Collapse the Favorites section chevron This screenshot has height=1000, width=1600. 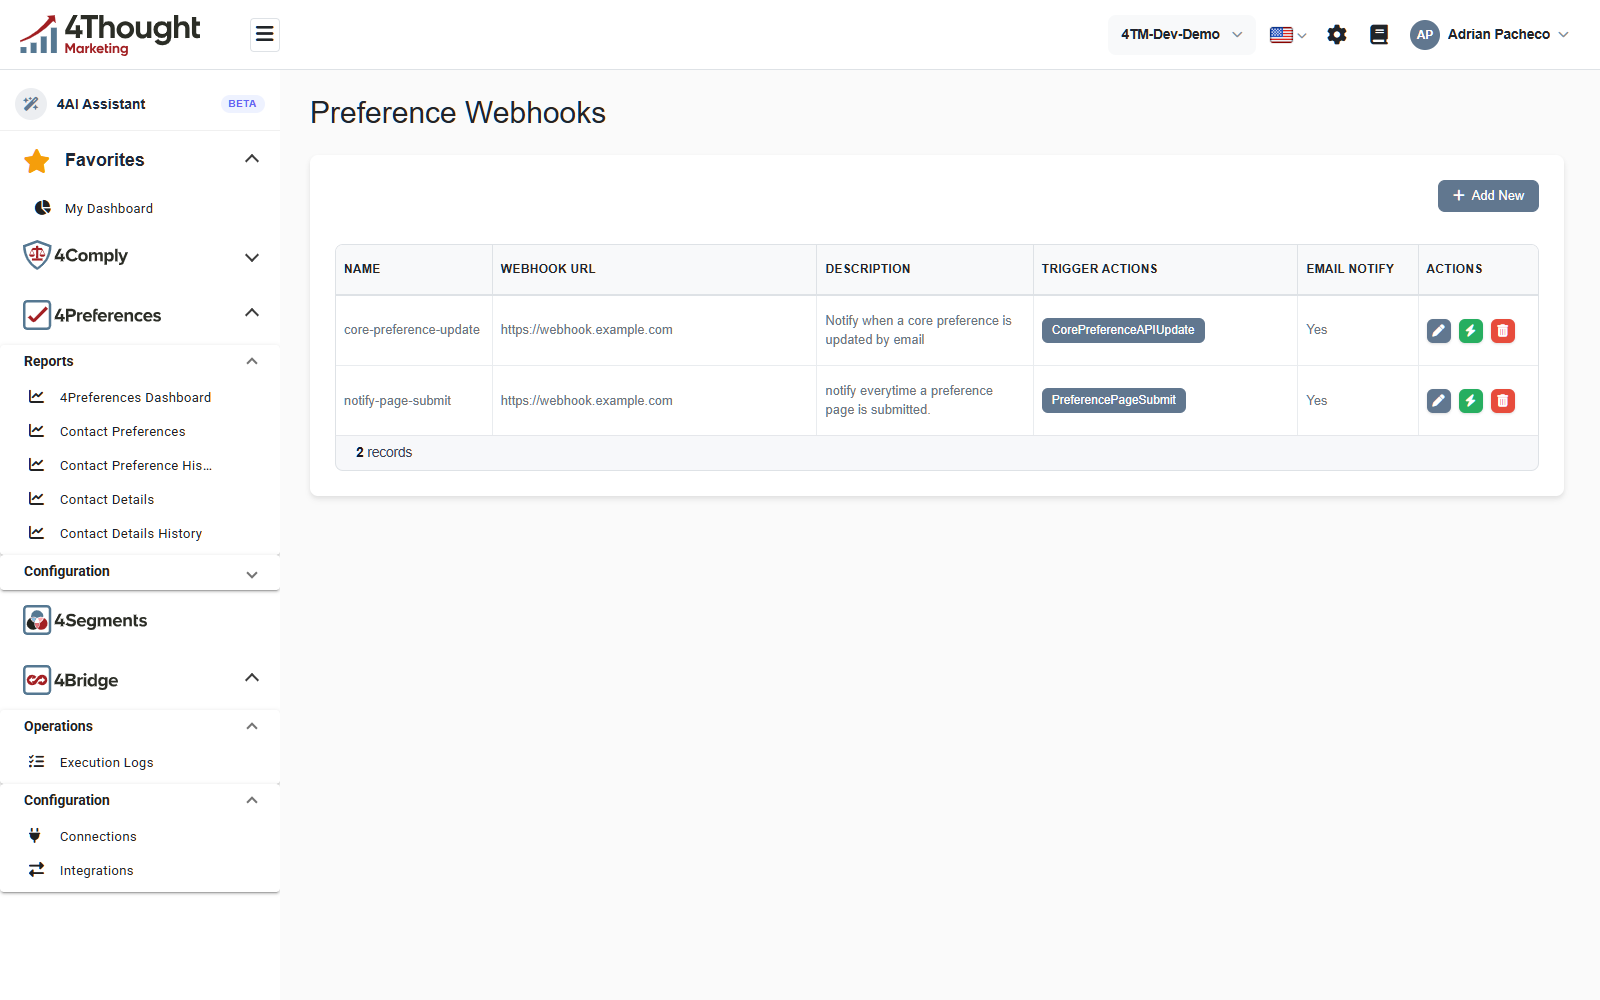(252, 159)
